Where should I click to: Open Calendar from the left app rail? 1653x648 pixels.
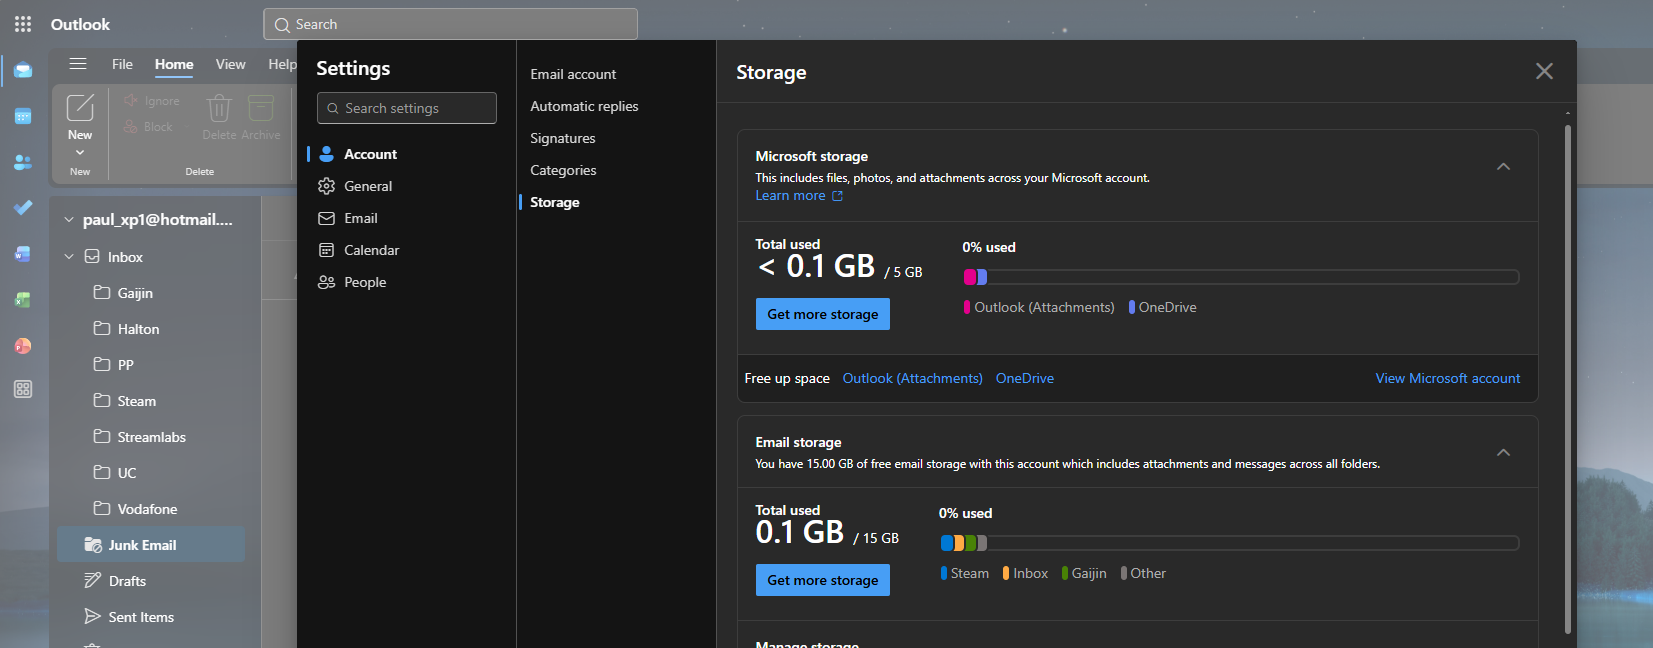point(23,117)
